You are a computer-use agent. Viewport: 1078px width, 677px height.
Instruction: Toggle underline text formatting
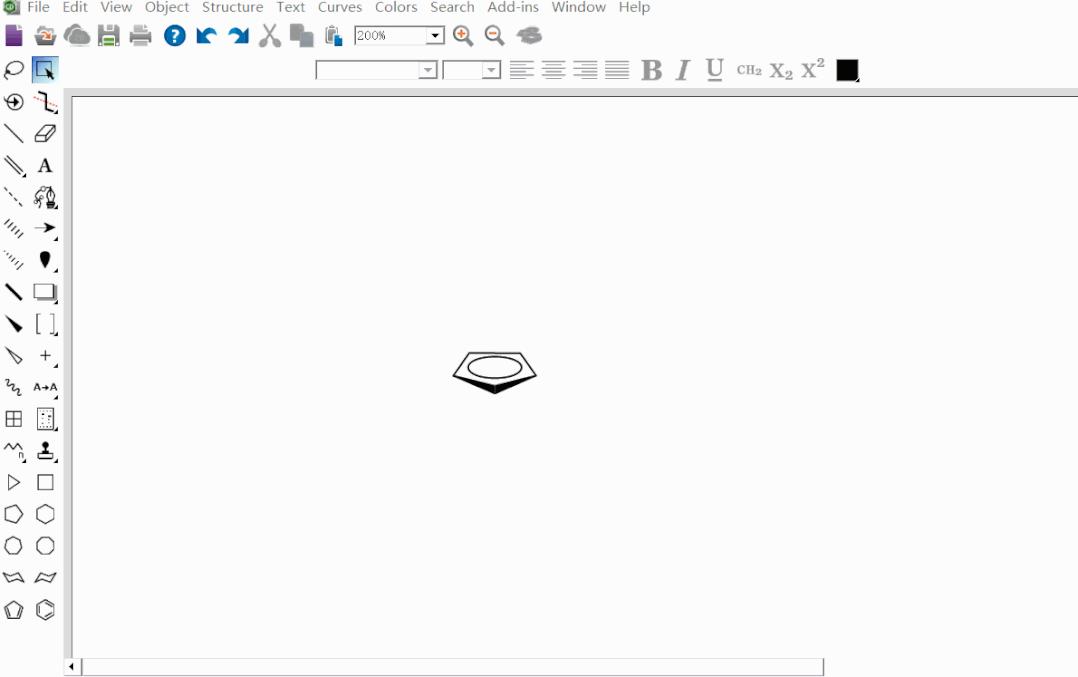click(713, 70)
